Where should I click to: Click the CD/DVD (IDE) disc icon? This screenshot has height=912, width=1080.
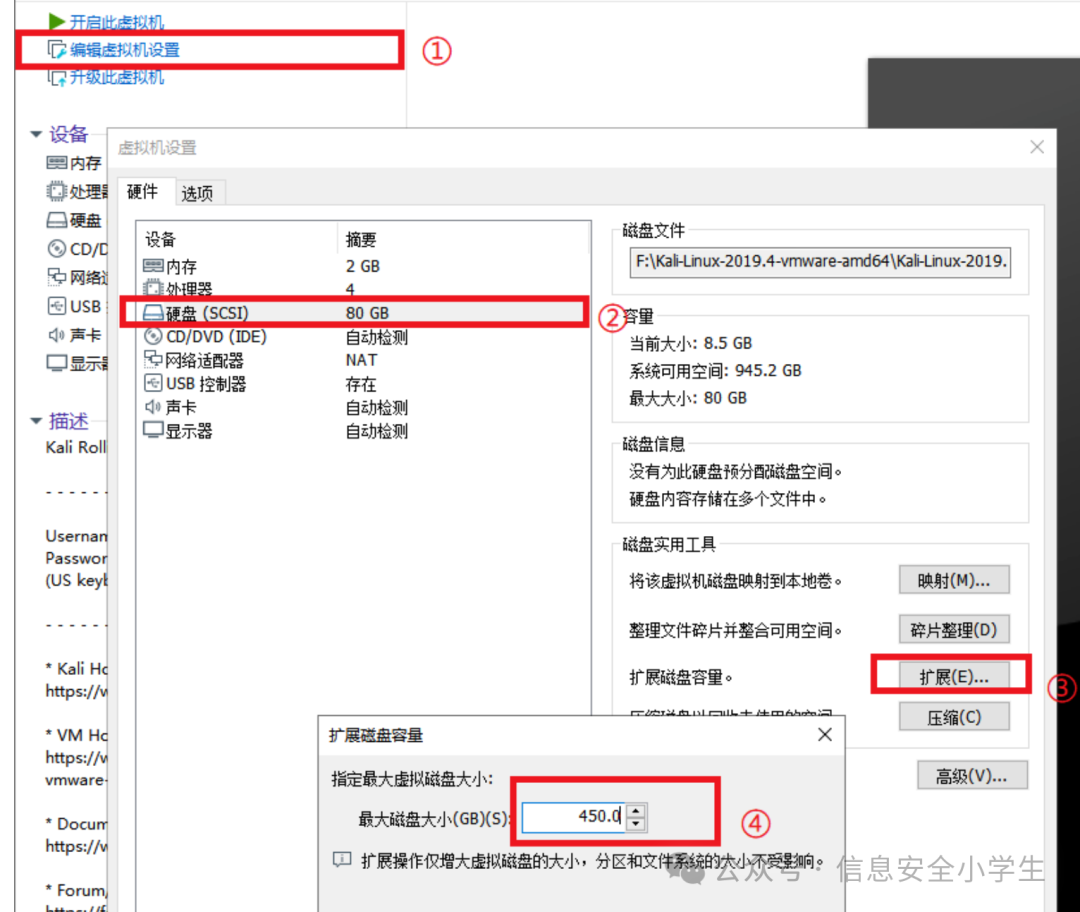(x=154, y=337)
